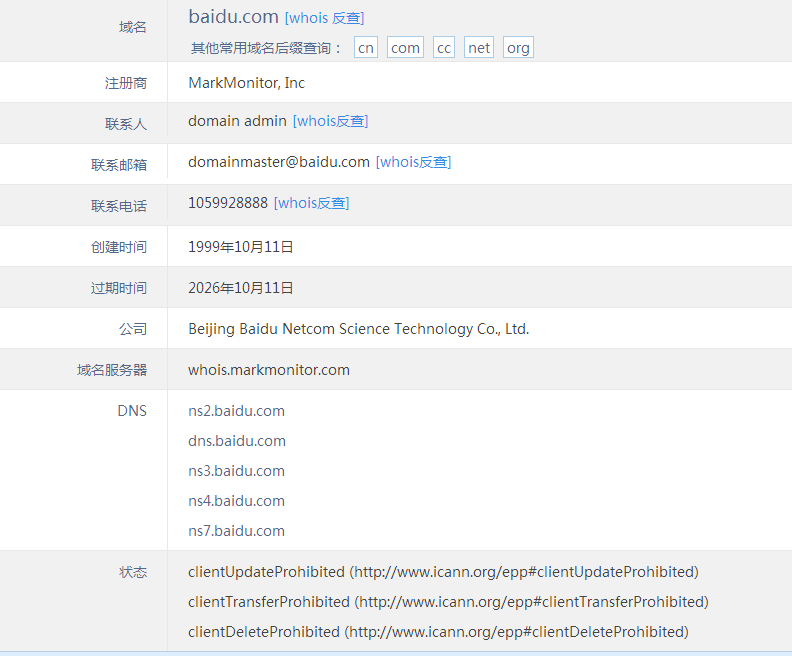Image resolution: width=792 pixels, height=656 pixels.
Task: Select the registrar MarkMonitor, Inc
Action: tap(246, 83)
